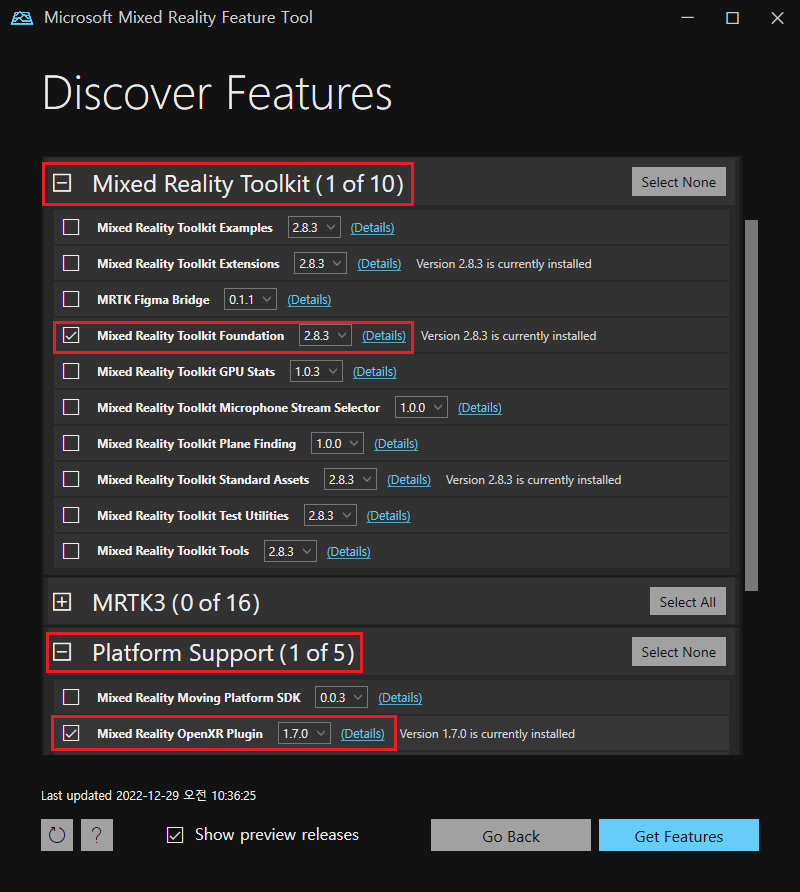
Task: Click Select All for MRTK3
Action: (x=687, y=602)
